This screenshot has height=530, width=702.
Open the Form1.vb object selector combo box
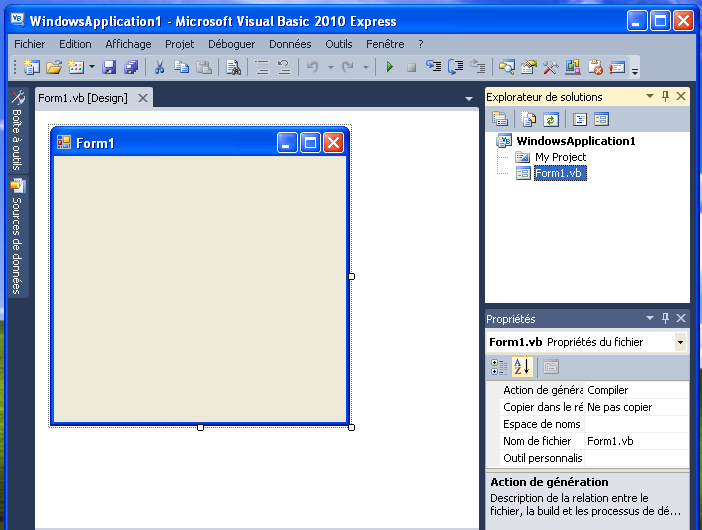[587, 342]
